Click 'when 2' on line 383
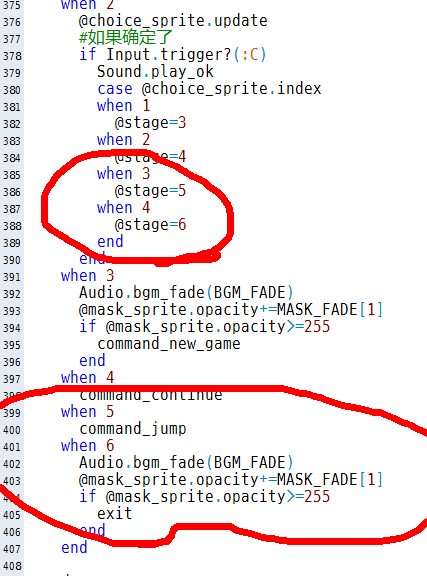The image size is (427, 576). coord(123,140)
